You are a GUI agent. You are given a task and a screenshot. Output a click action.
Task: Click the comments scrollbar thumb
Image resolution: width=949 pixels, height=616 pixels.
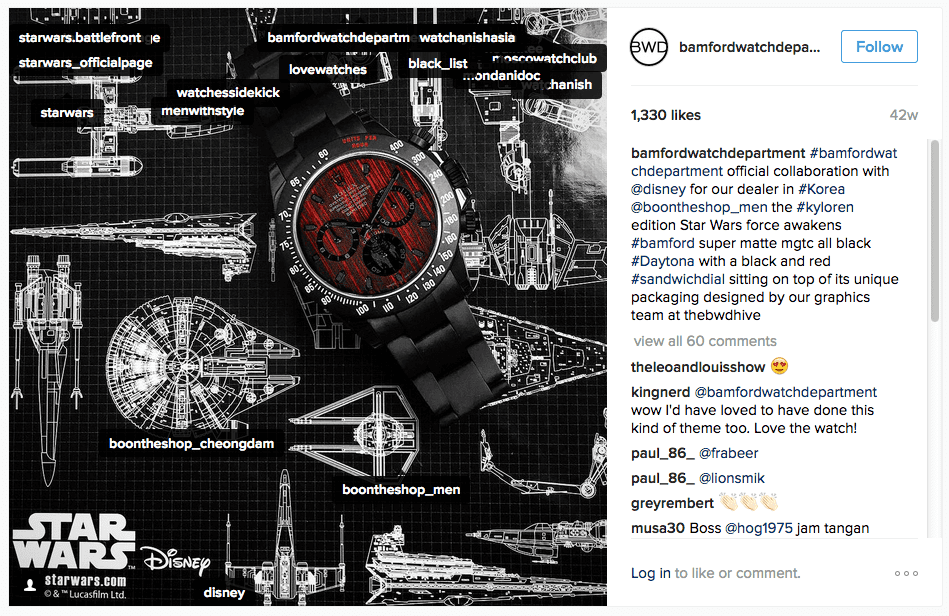tap(934, 231)
